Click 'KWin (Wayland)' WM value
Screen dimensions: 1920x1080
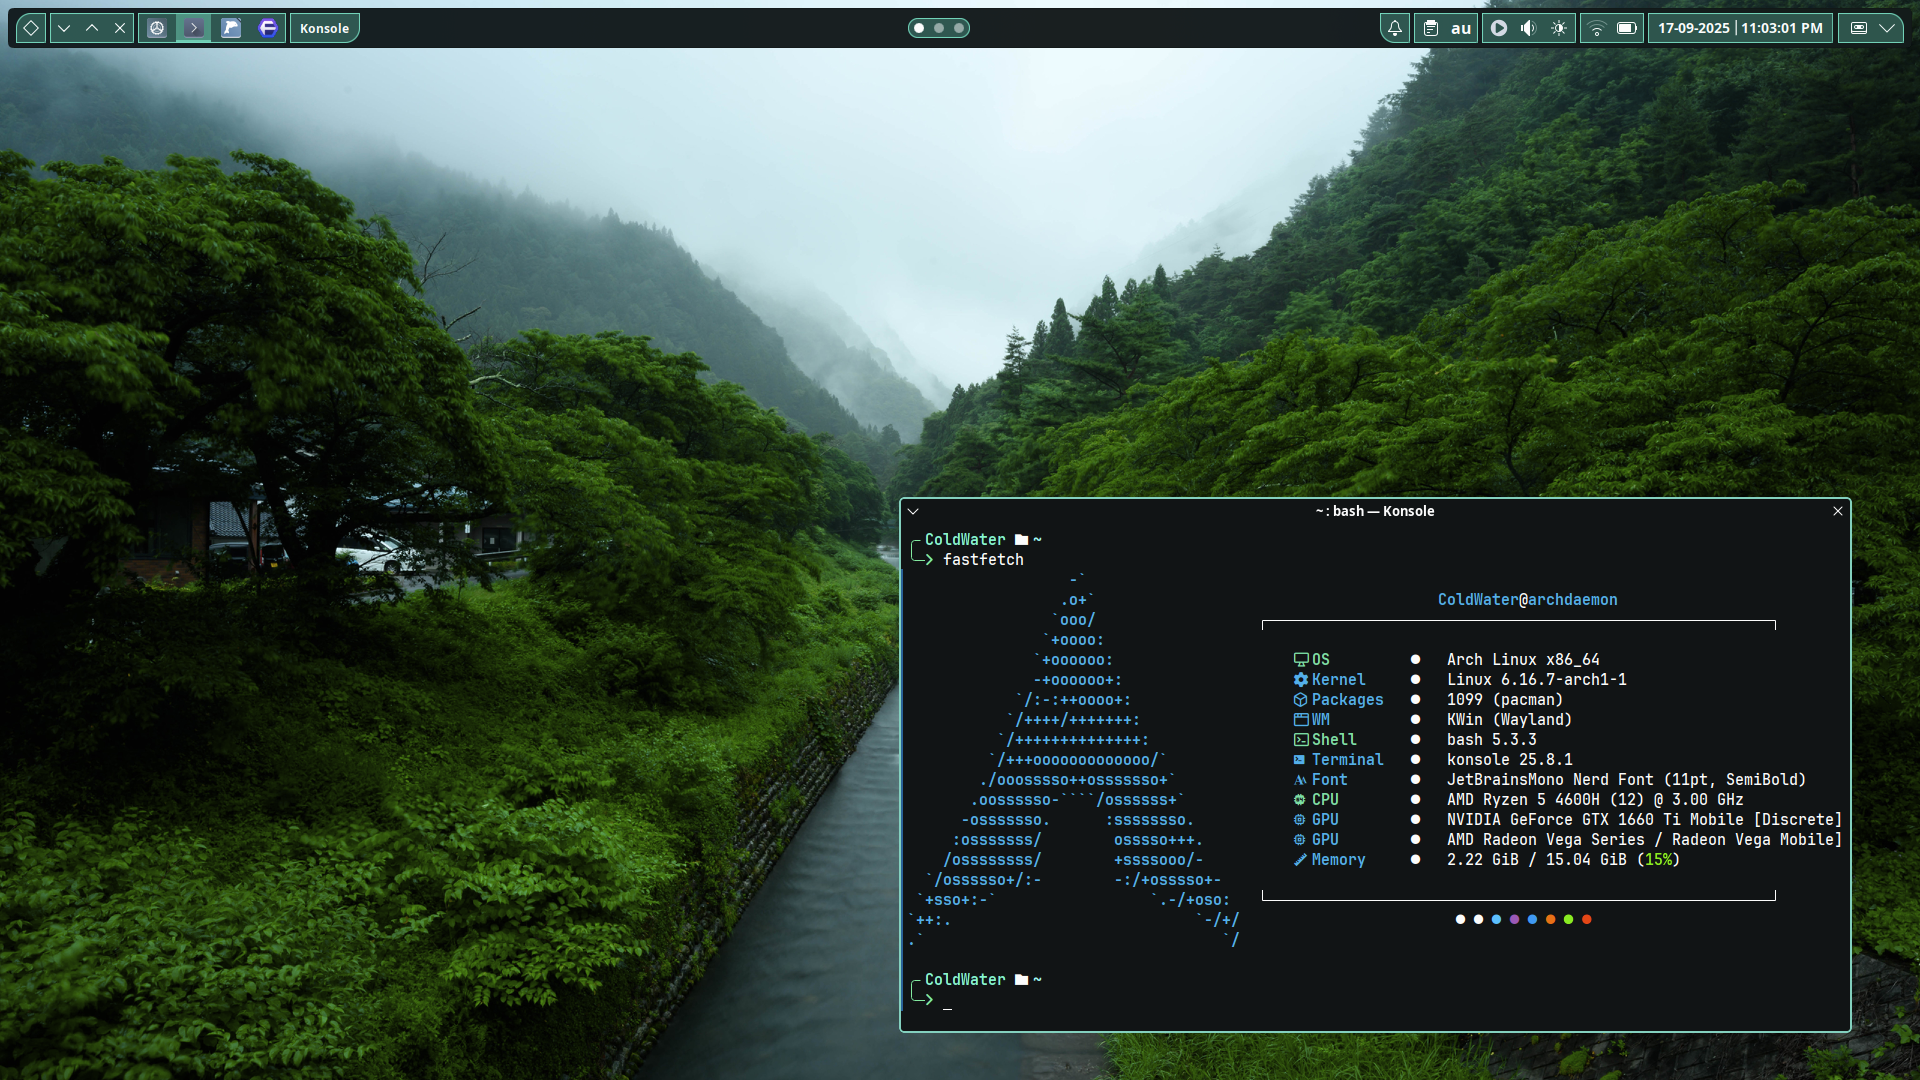pos(1509,720)
